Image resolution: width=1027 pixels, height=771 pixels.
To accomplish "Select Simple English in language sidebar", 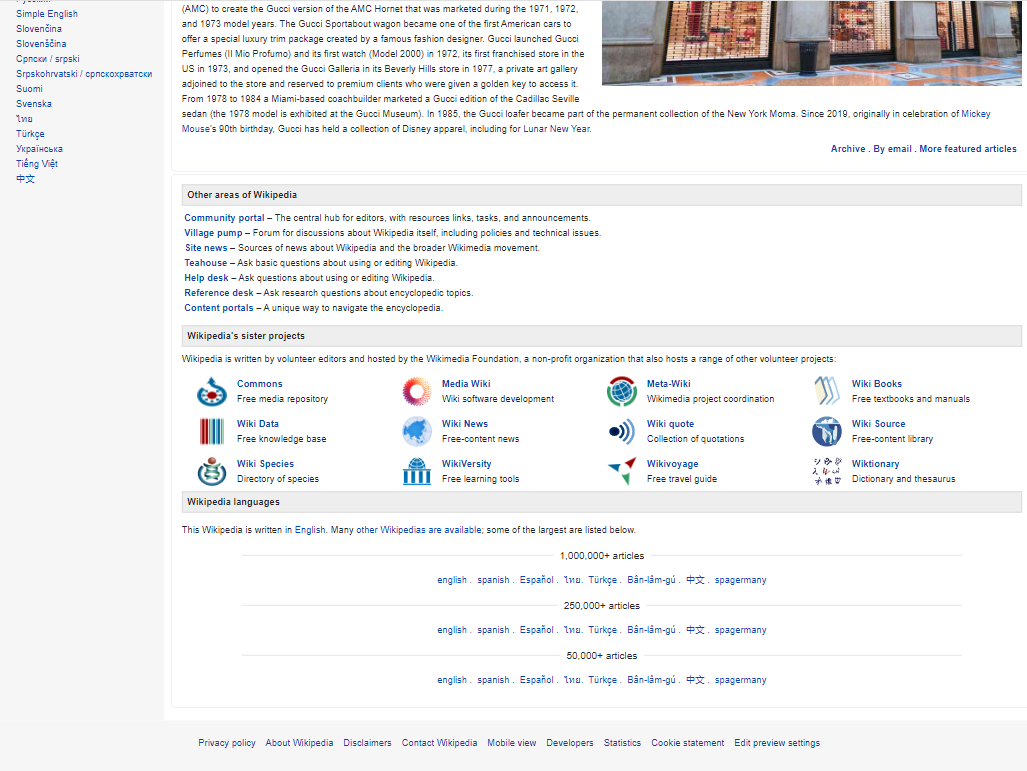I will pyautogui.click(x=47, y=14).
